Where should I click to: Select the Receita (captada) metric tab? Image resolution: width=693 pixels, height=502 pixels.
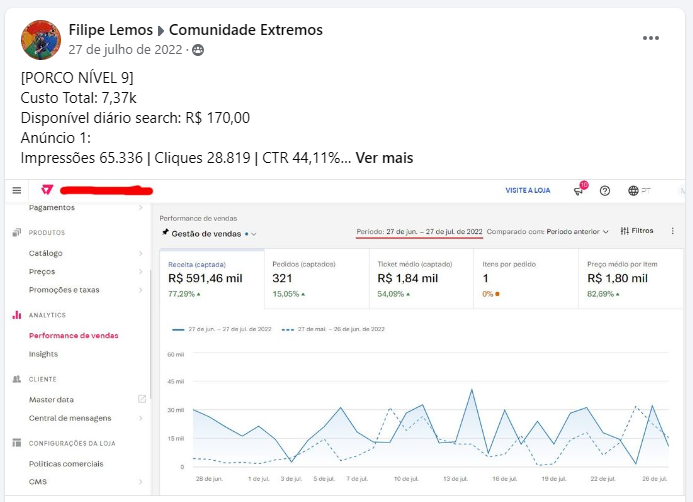point(212,279)
